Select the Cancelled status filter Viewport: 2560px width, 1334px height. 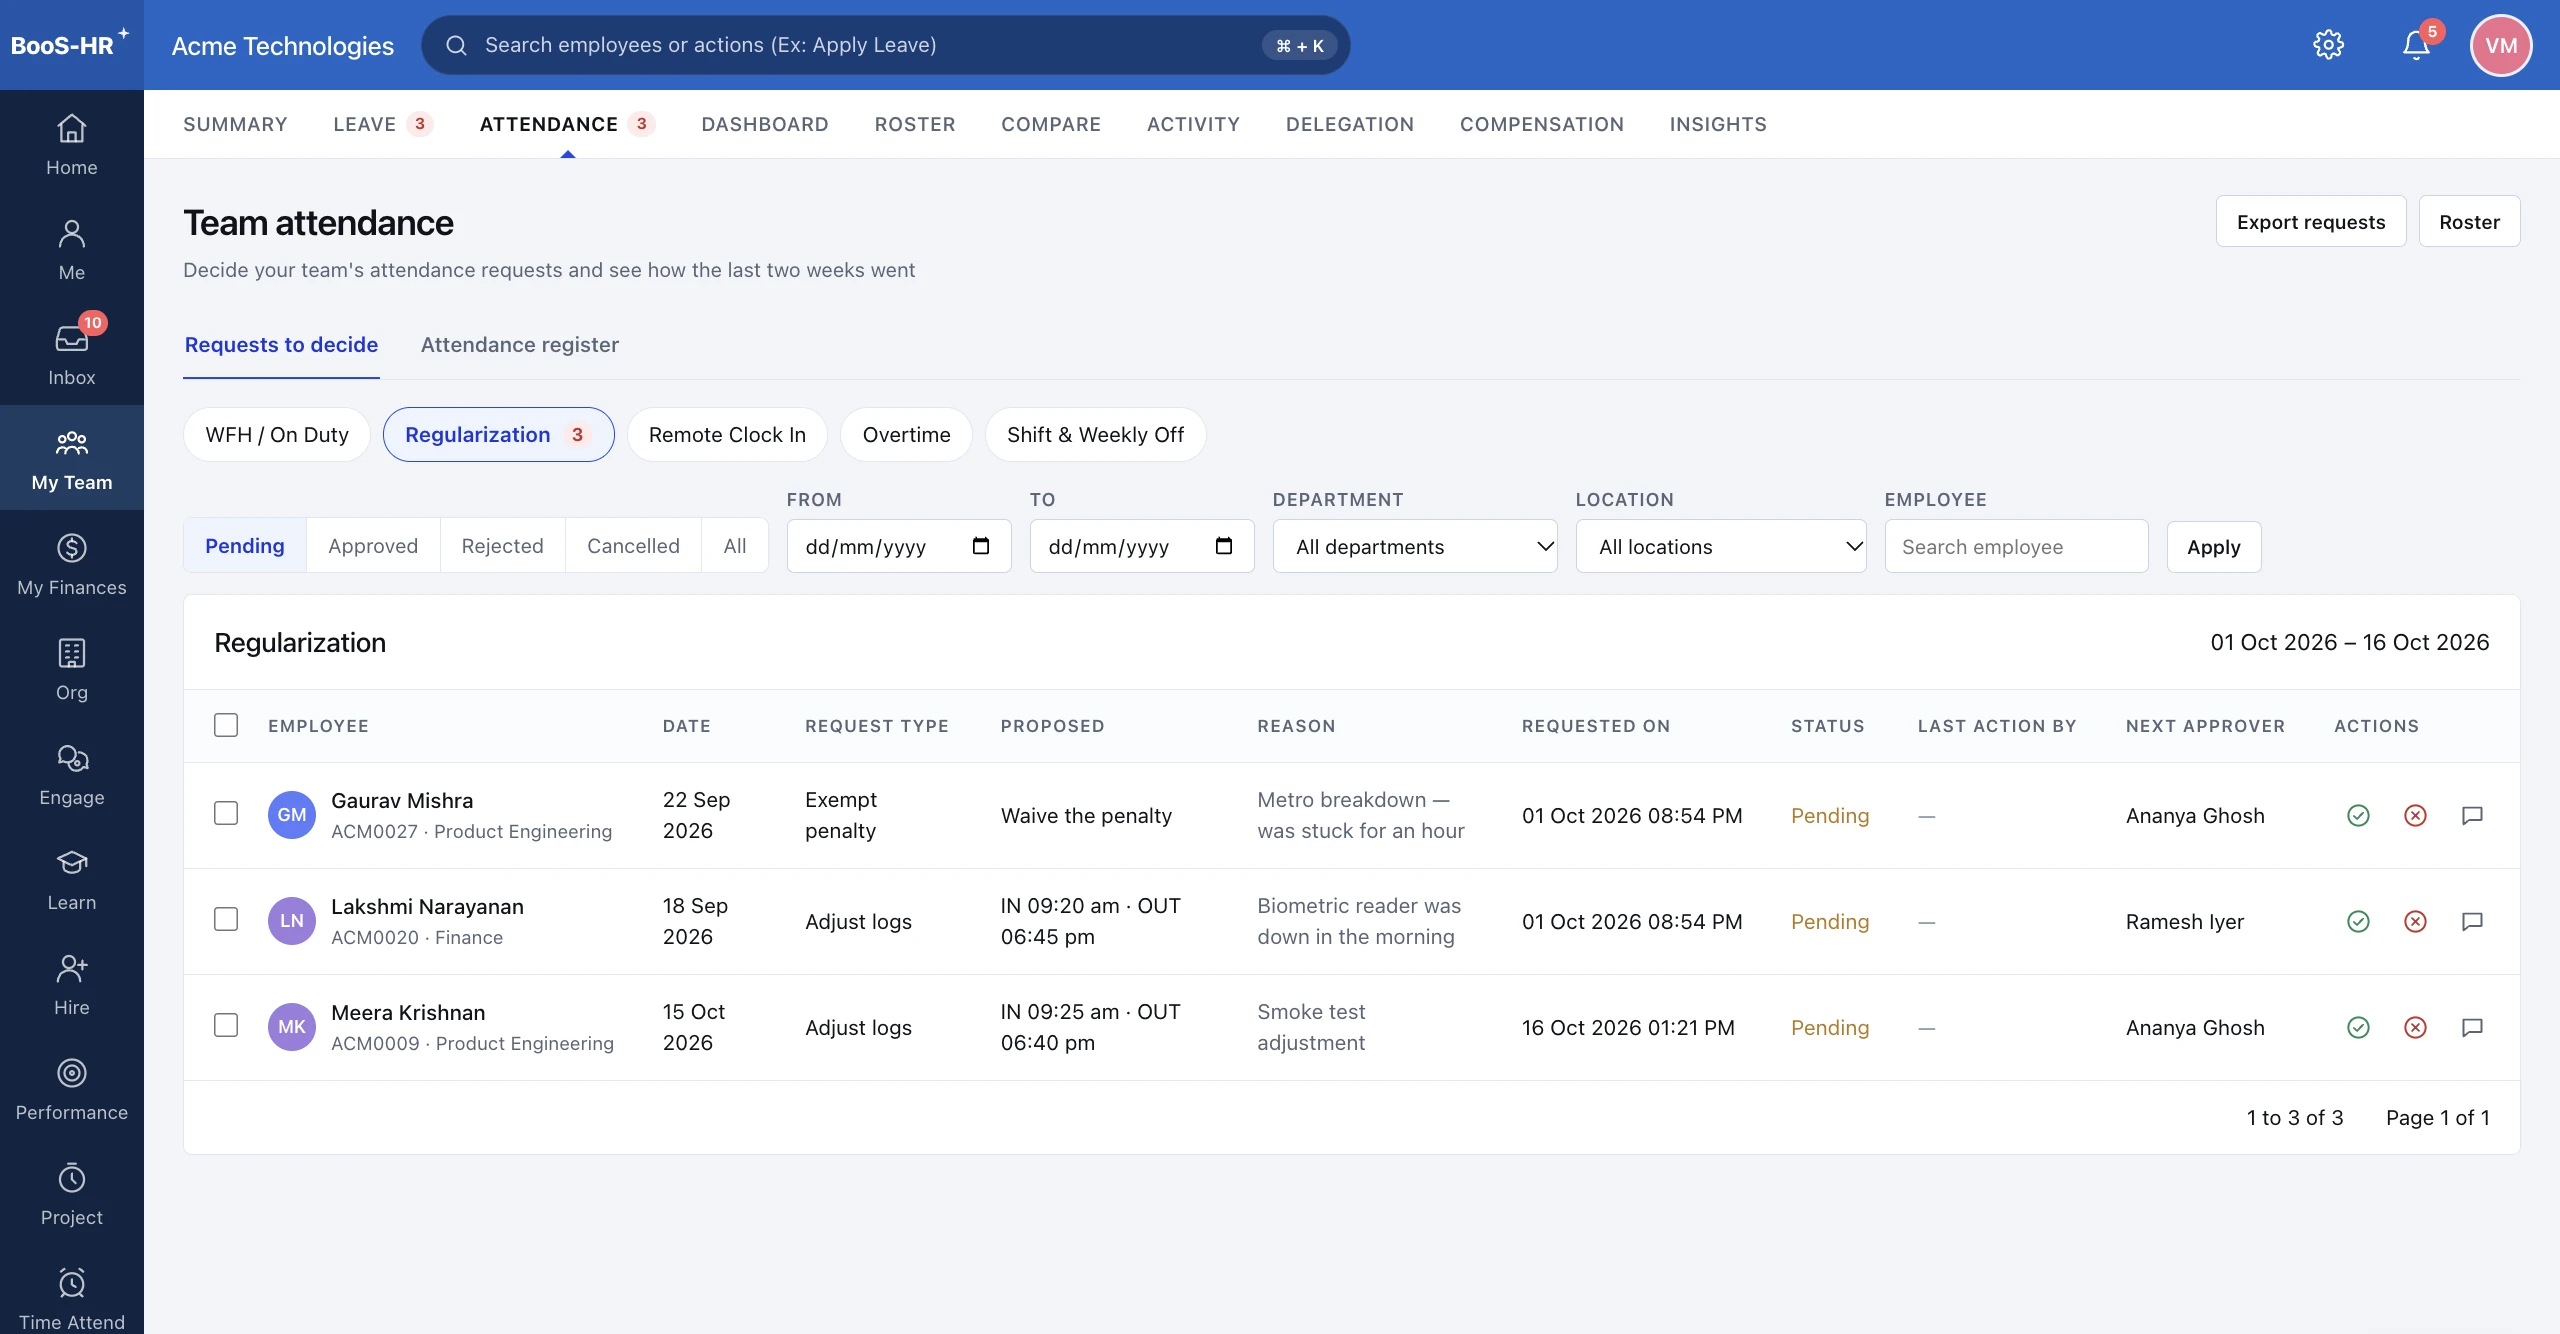633,546
